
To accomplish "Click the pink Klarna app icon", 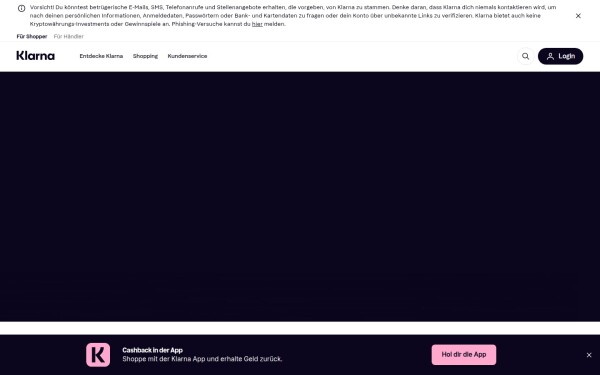I will [98, 355].
